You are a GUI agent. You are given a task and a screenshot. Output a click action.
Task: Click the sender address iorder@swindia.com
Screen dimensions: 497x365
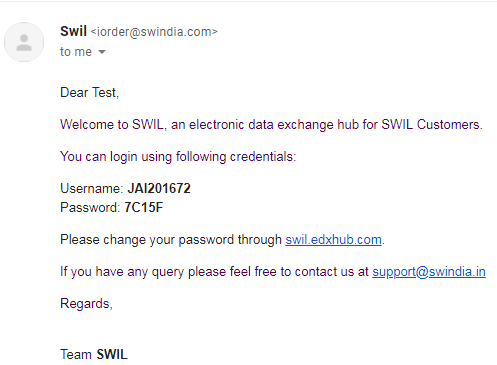click(x=154, y=32)
